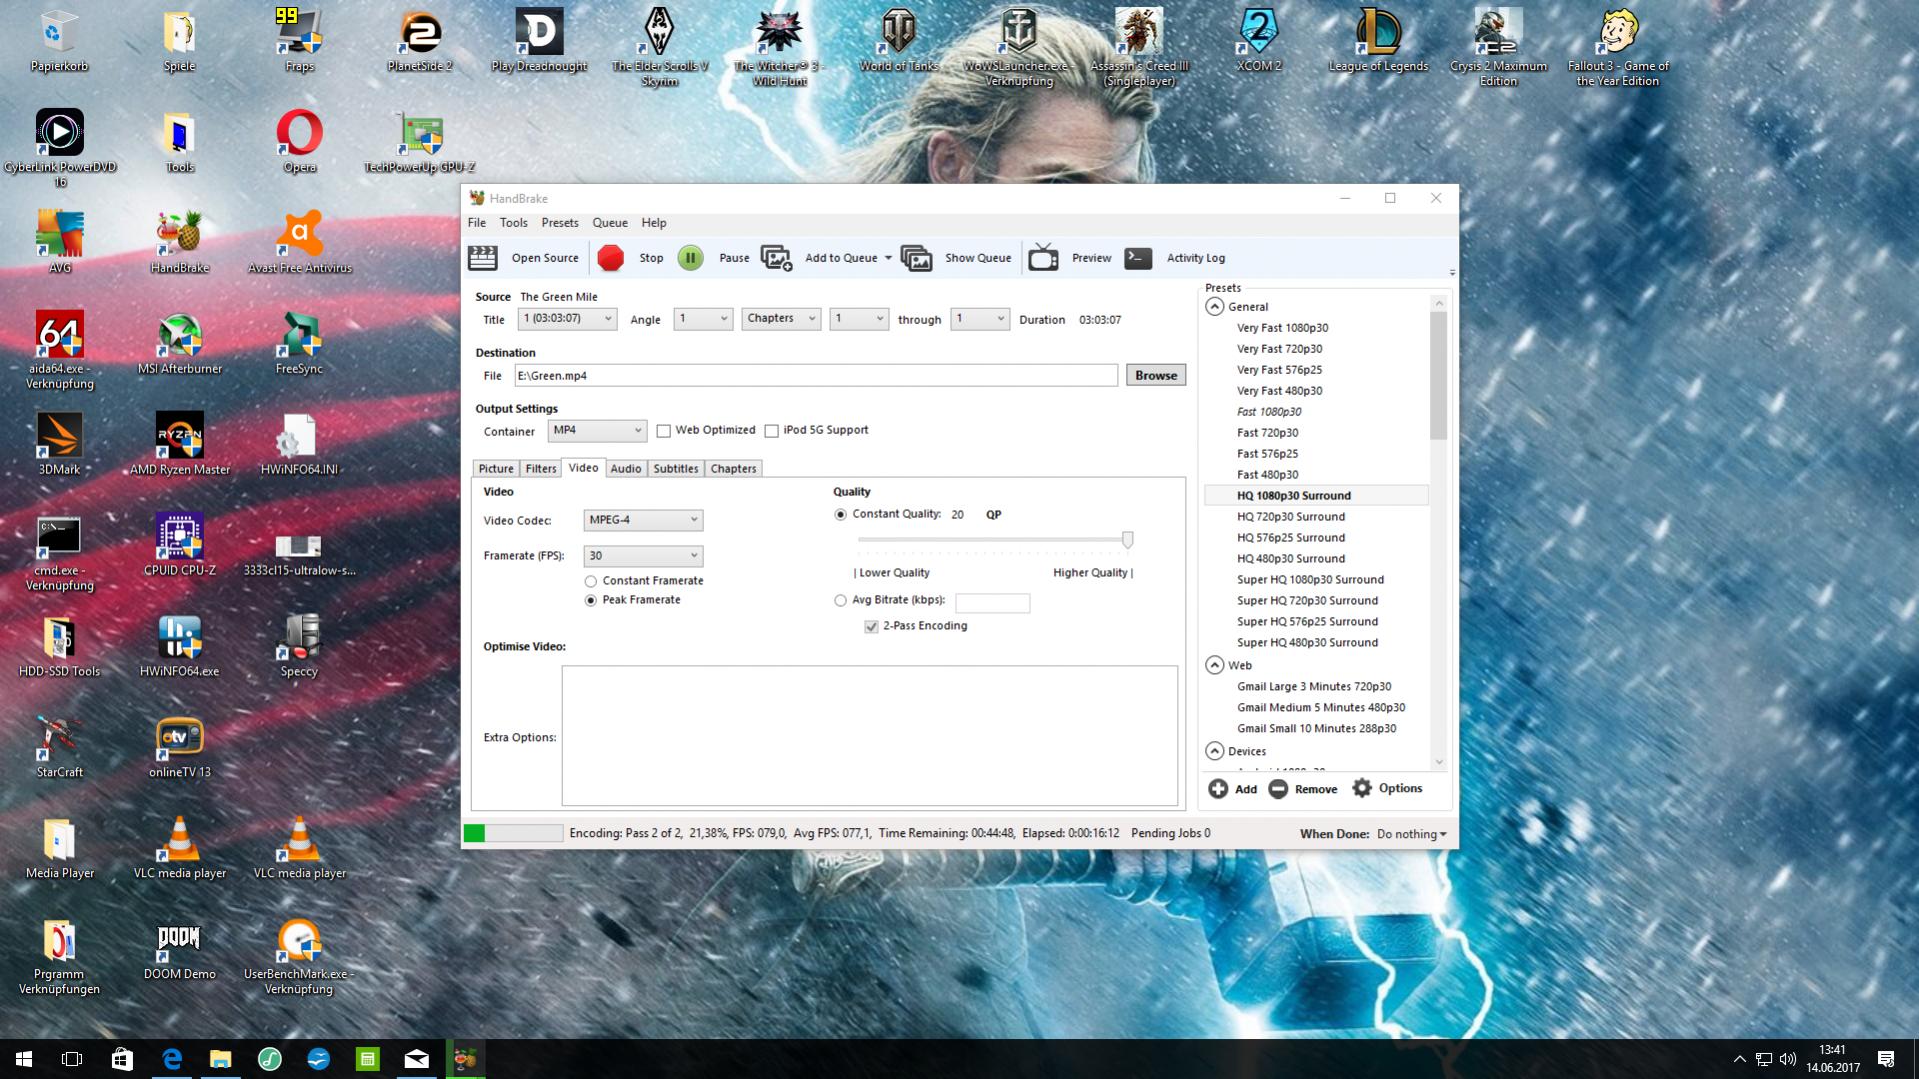Open the Show Queue icon
This screenshot has width=1919, height=1079.
(x=916, y=258)
